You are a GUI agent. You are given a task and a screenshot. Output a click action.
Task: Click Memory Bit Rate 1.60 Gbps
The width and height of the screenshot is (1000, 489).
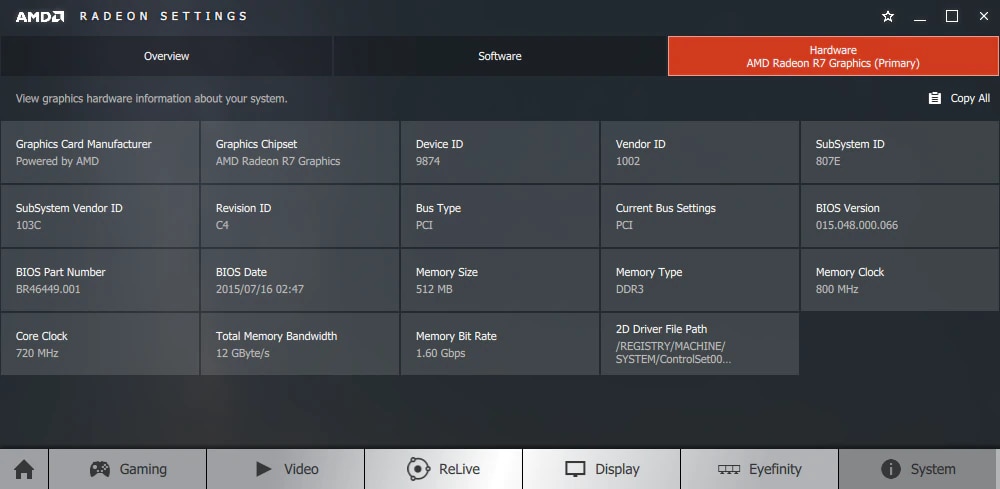[x=441, y=353]
